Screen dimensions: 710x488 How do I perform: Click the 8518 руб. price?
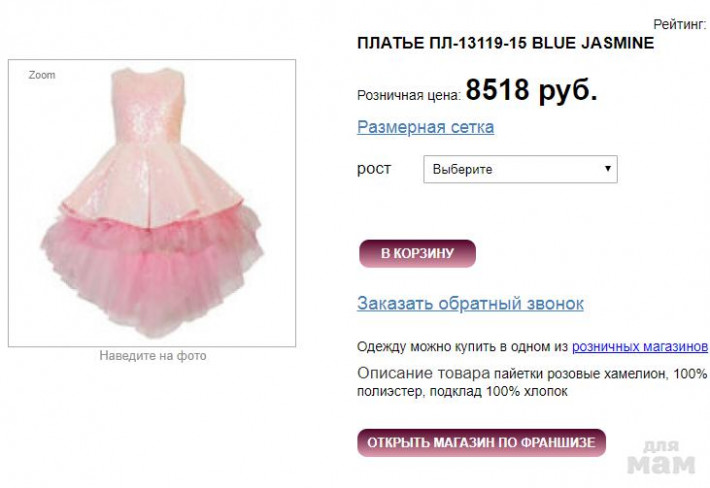[532, 90]
